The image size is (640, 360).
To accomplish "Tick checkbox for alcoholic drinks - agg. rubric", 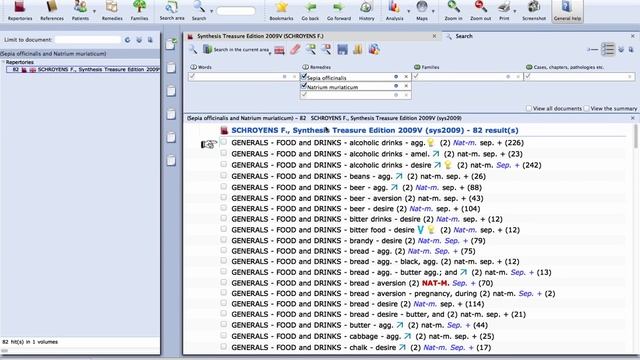I will [x=223, y=142].
